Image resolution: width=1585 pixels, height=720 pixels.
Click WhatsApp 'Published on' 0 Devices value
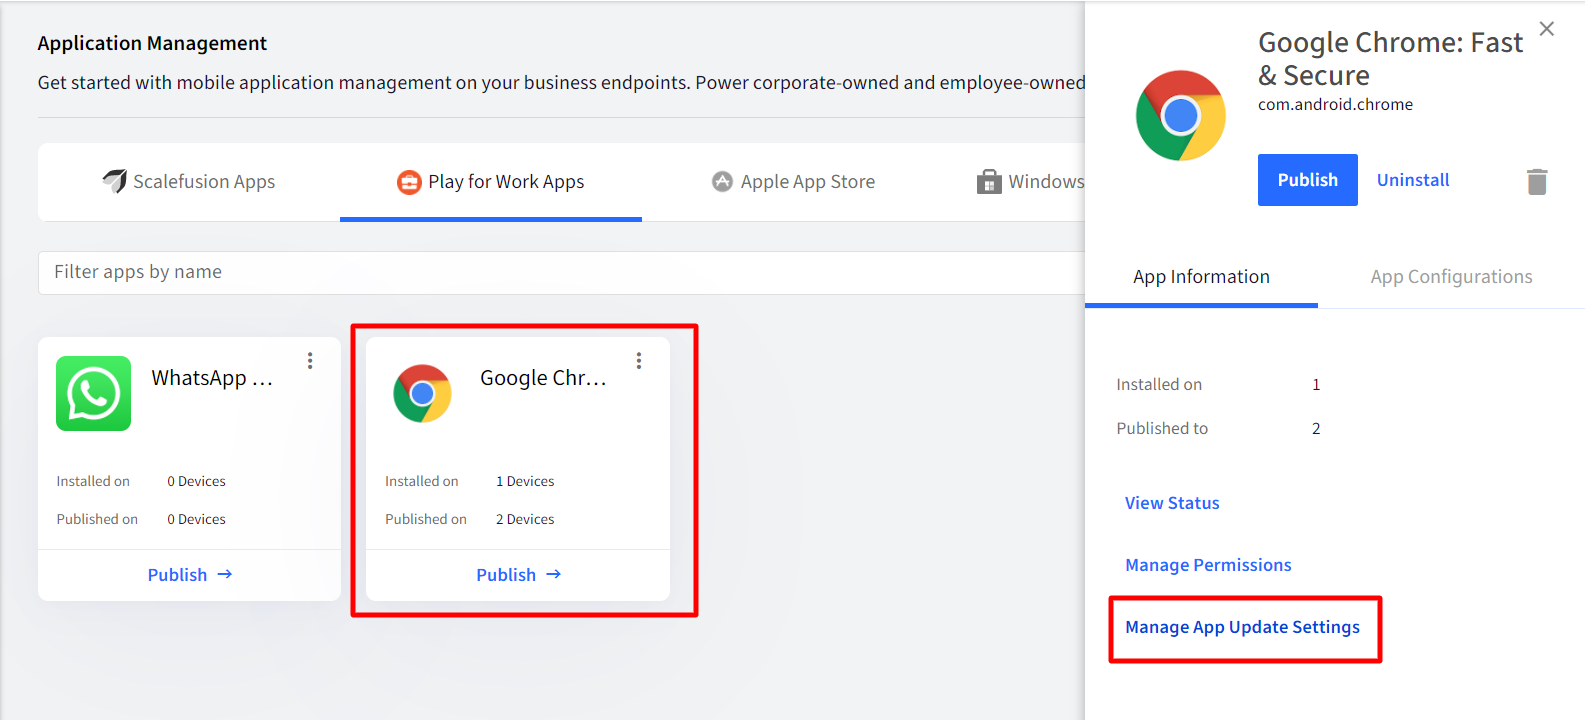click(196, 519)
